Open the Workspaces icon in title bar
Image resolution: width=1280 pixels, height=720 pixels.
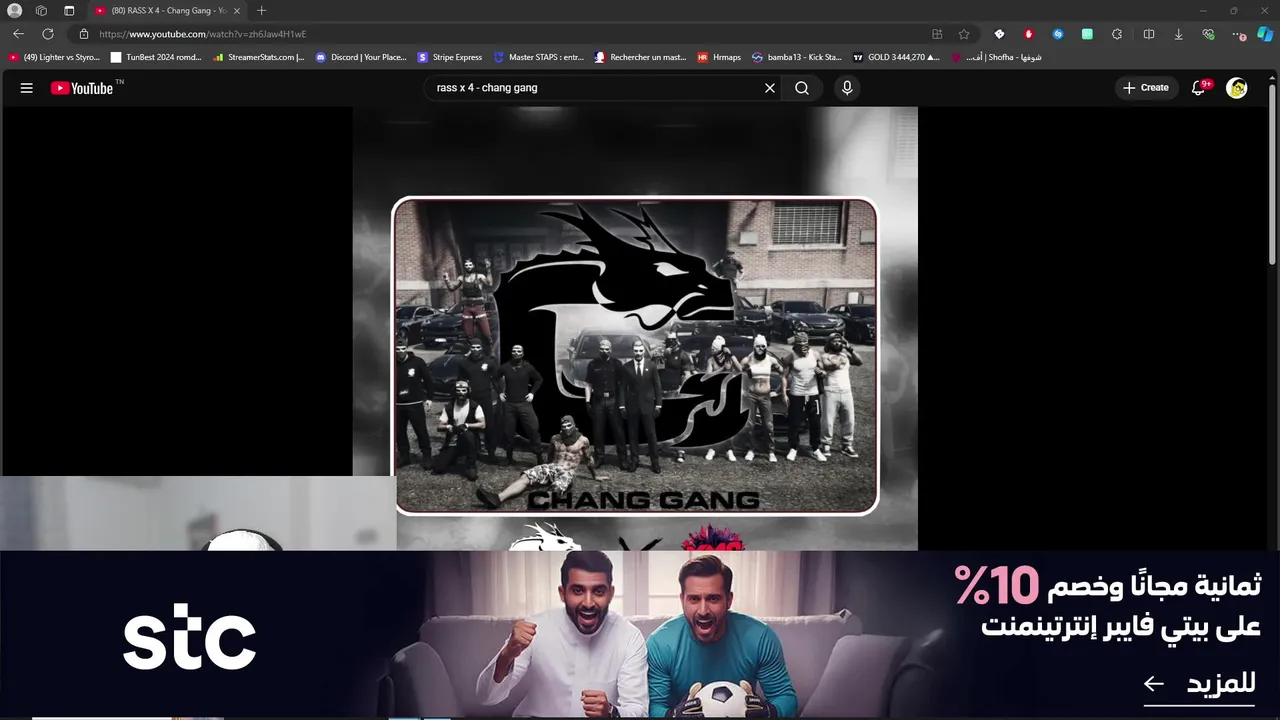[x=41, y=10]
